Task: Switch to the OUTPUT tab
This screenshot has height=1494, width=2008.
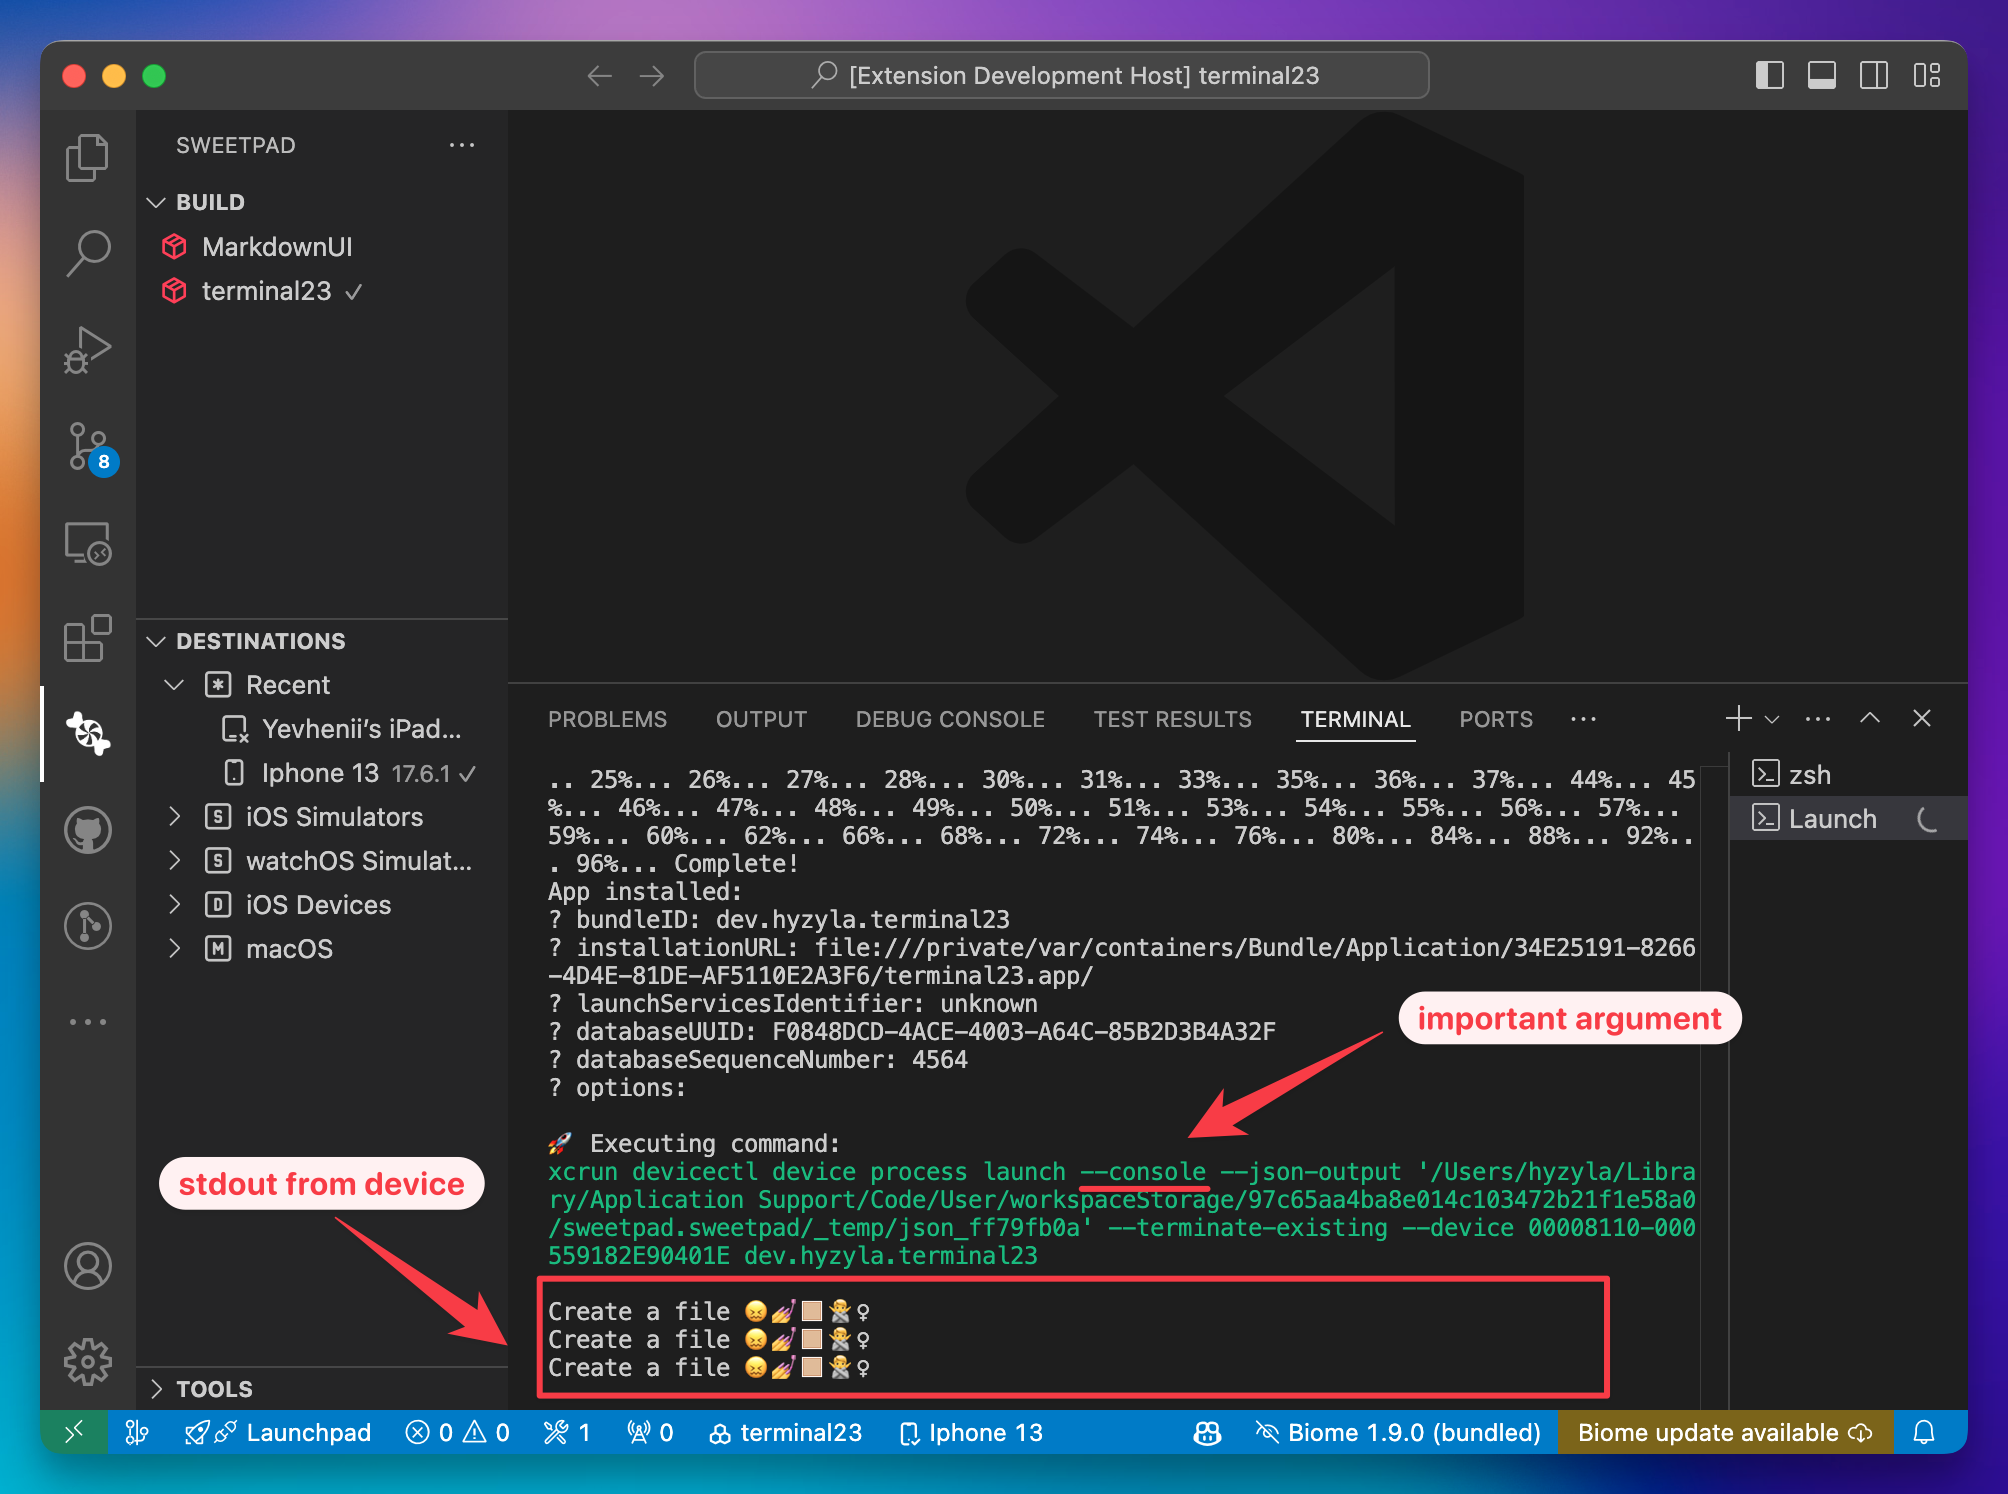Action: coord(761,719)
